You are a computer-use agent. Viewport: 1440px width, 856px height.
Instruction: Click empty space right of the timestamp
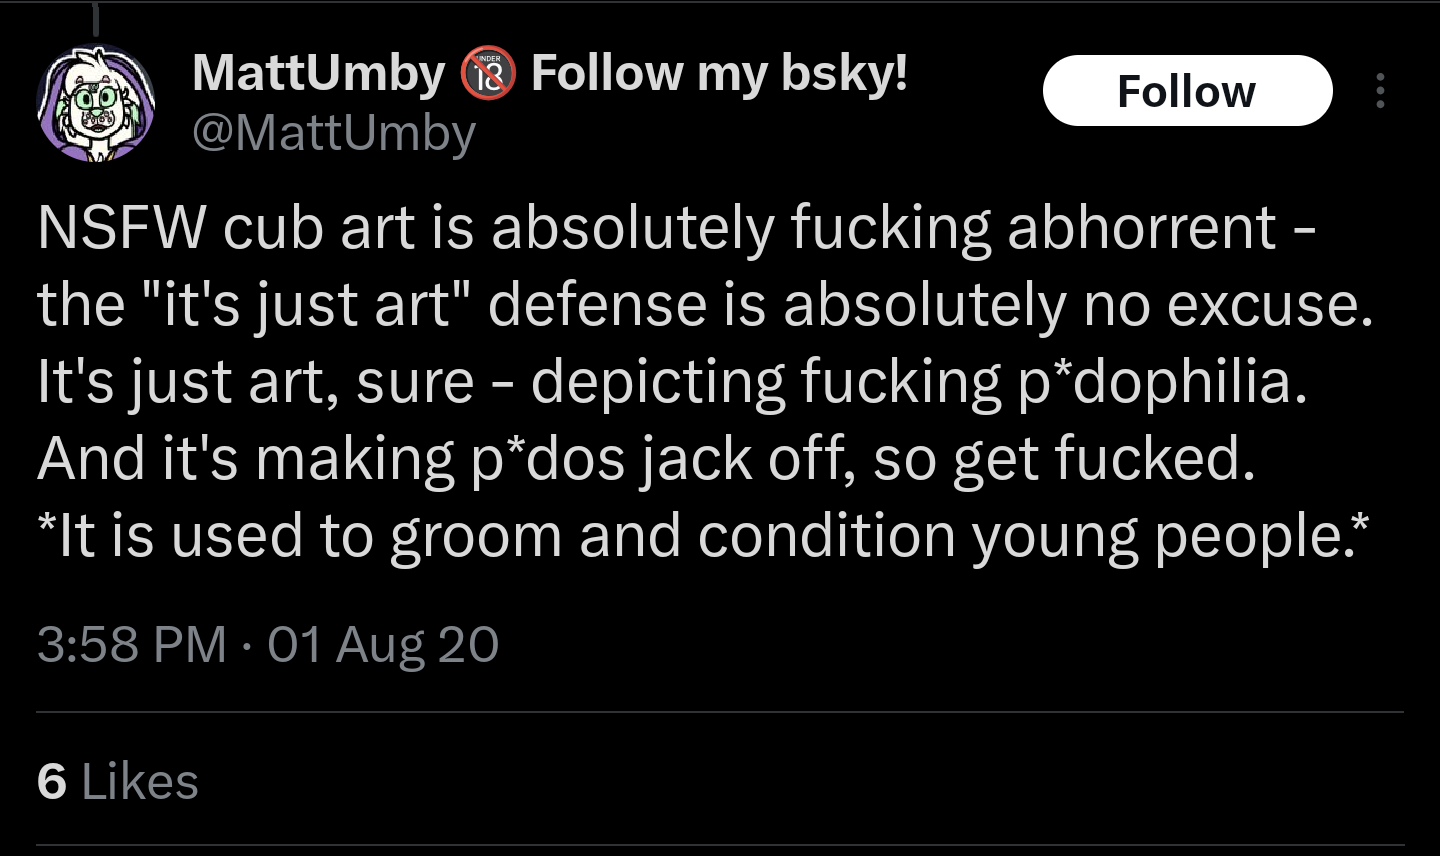pyautogui.click(x=950, y=644)
